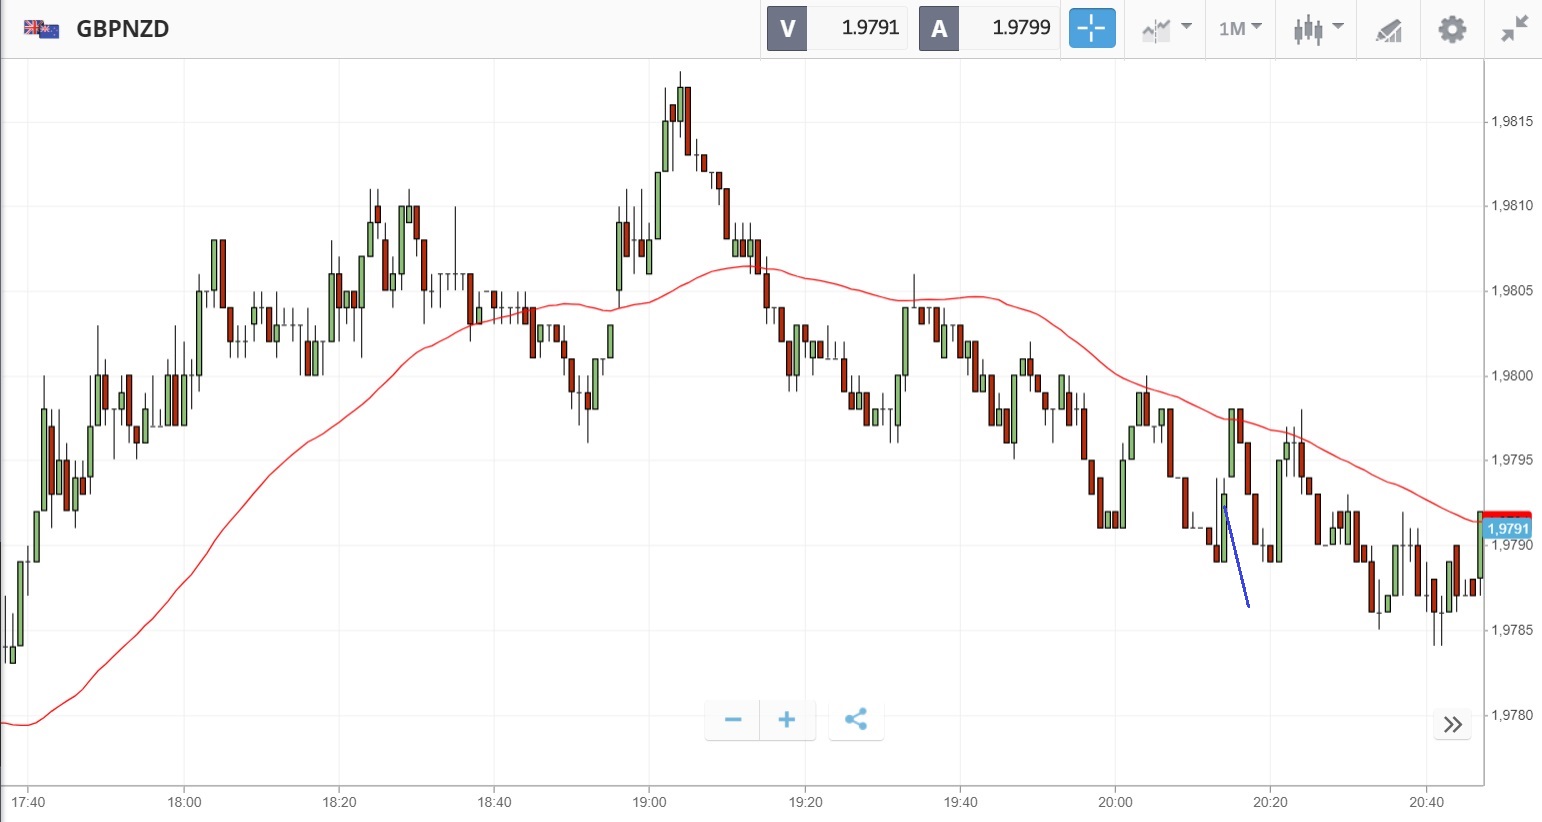Screen dimensions: 1542x822
Task: Share the chart
Action: pyautogui.click(x=856, y=719)
